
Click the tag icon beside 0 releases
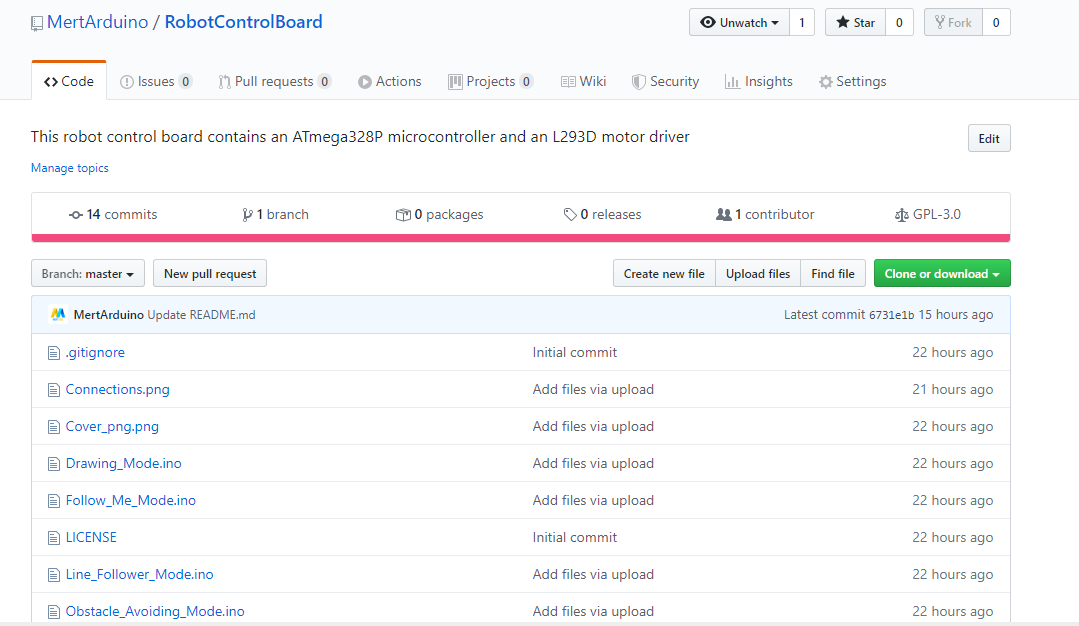[x=570, y=215]
